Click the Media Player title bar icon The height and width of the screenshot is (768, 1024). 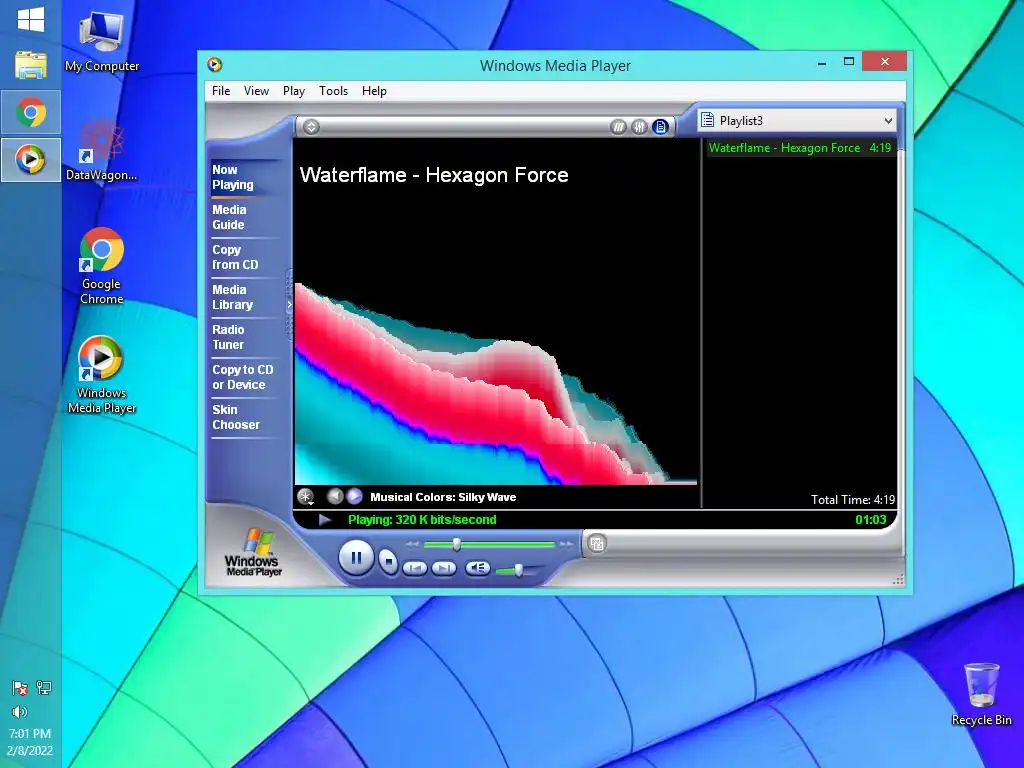[x=214, y=65]
